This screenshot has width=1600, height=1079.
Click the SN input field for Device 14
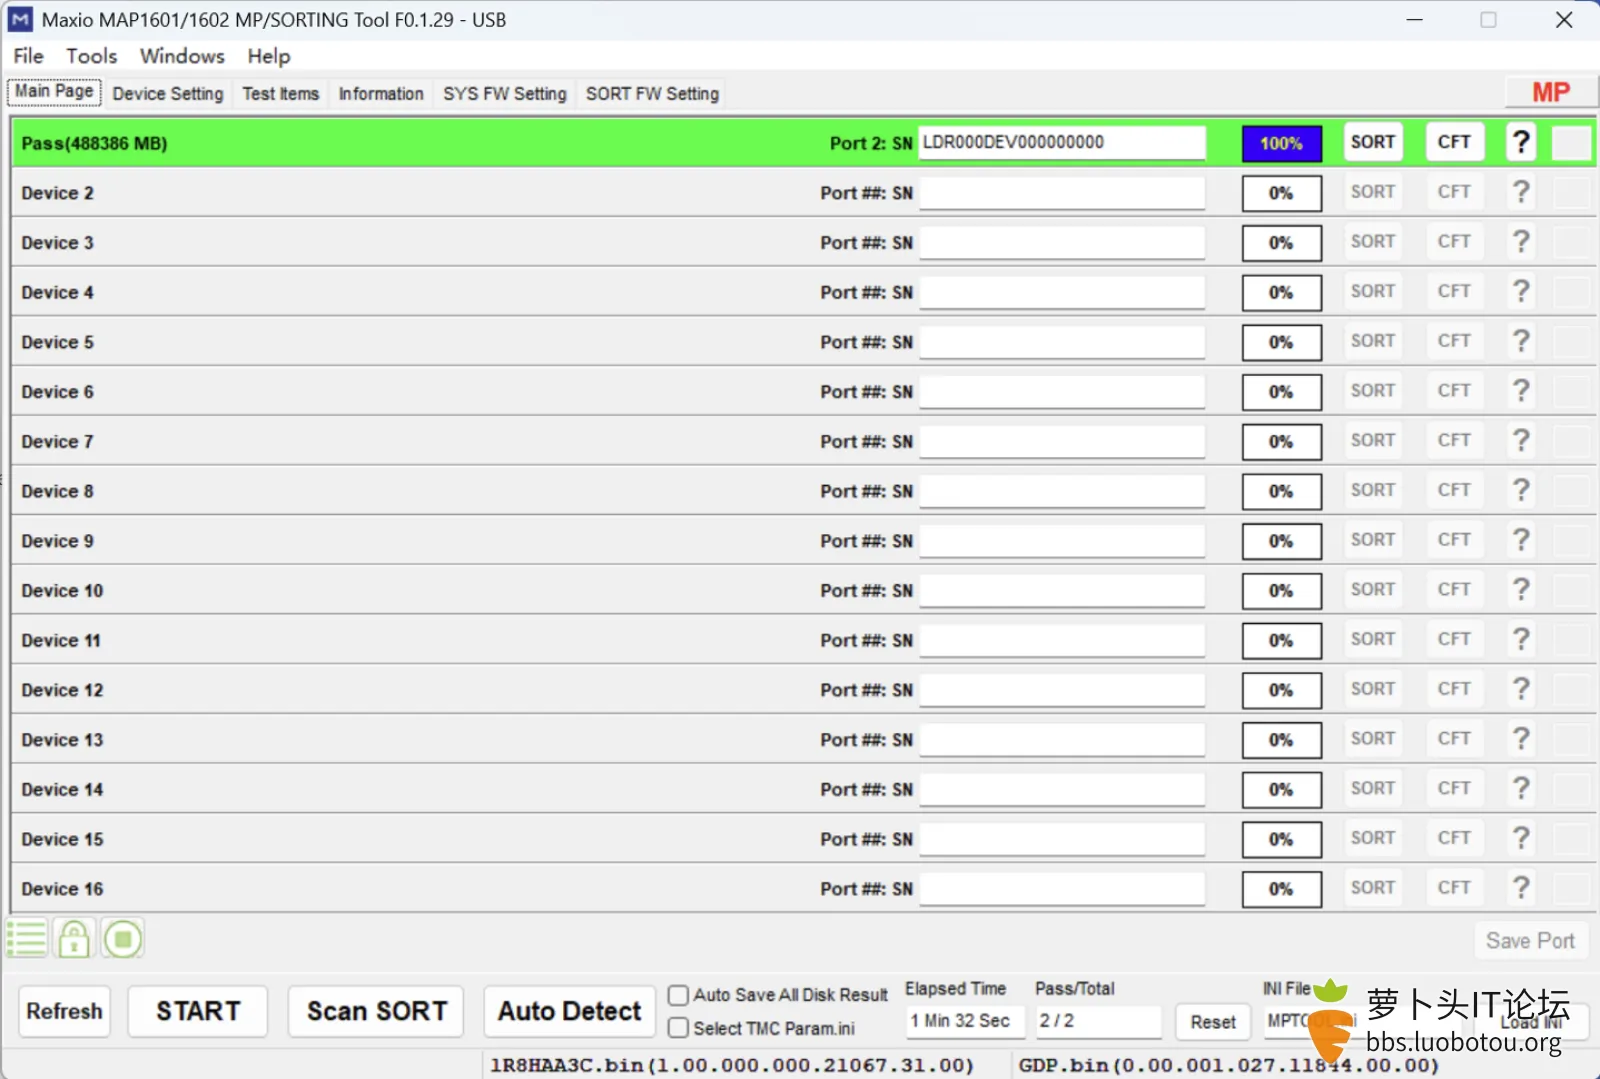click(x=1062, y=789)
